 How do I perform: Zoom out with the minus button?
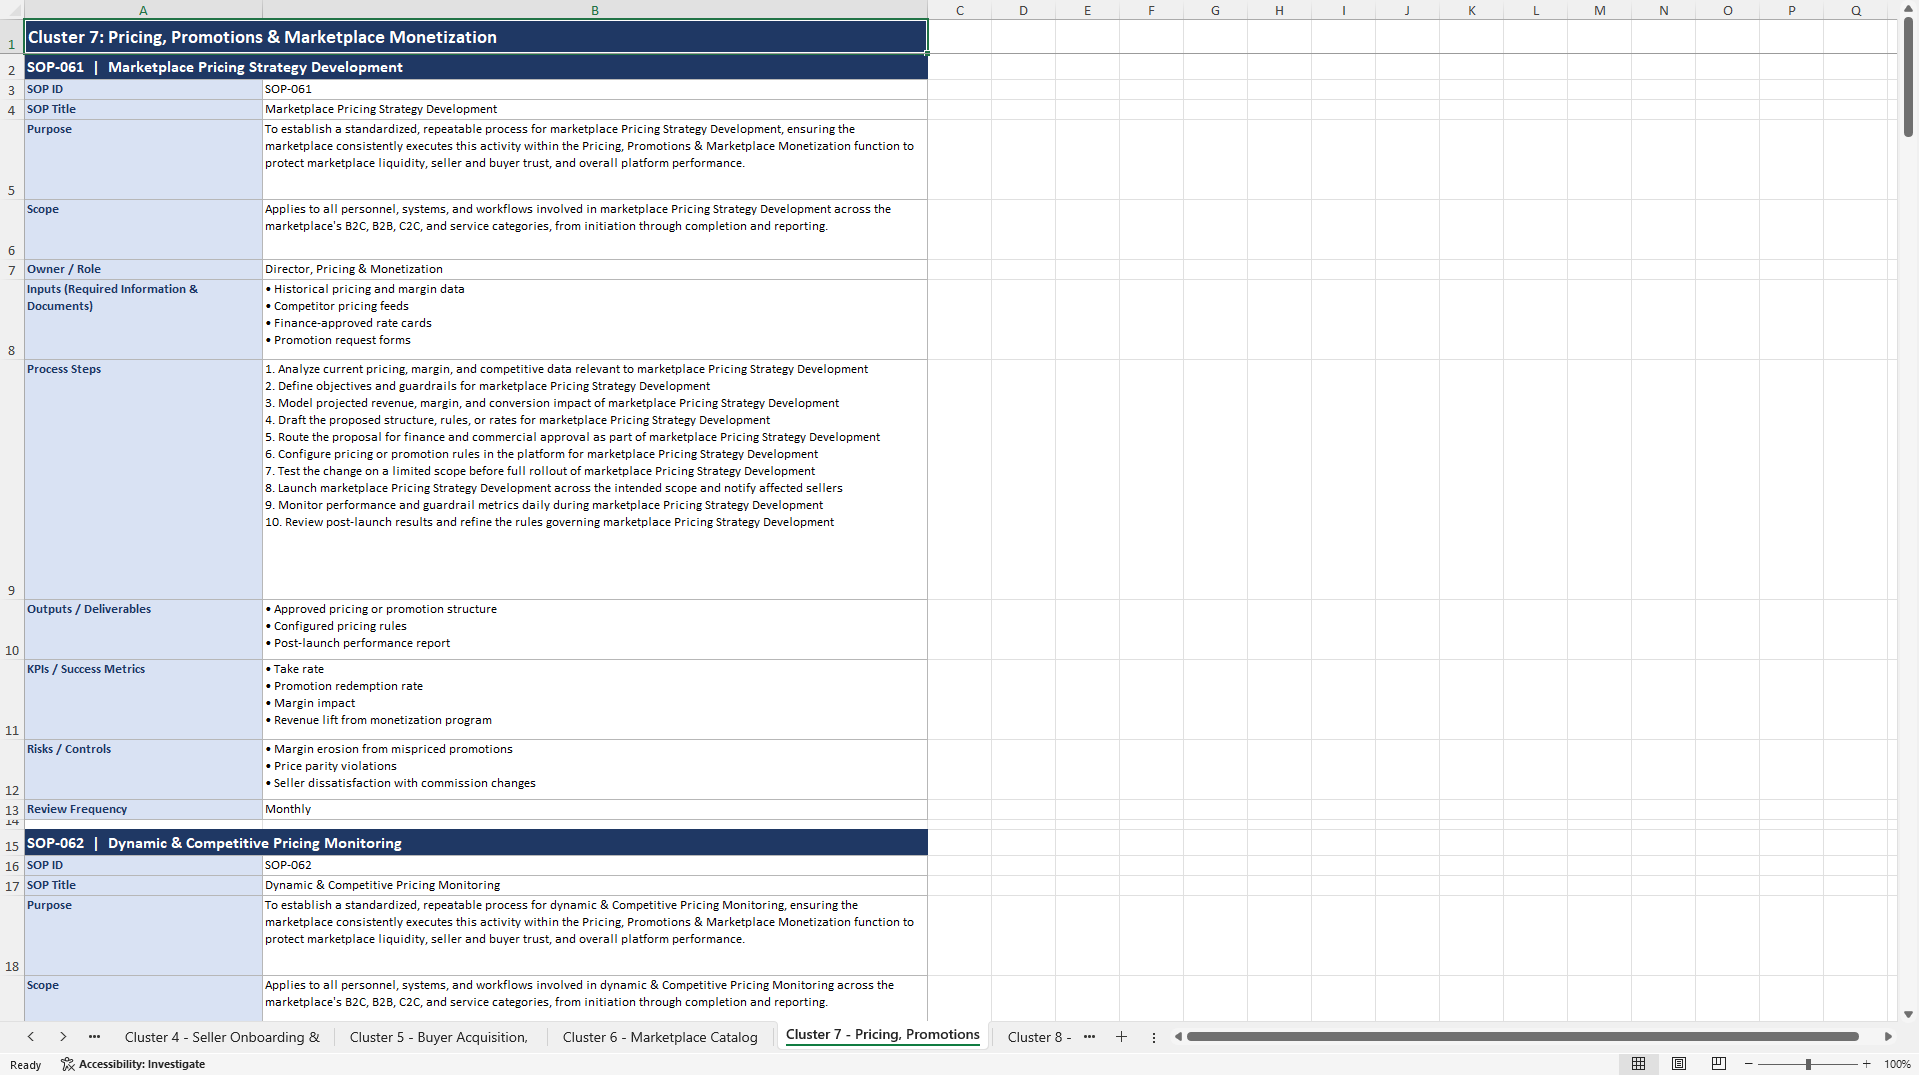coord(1749,1064)
